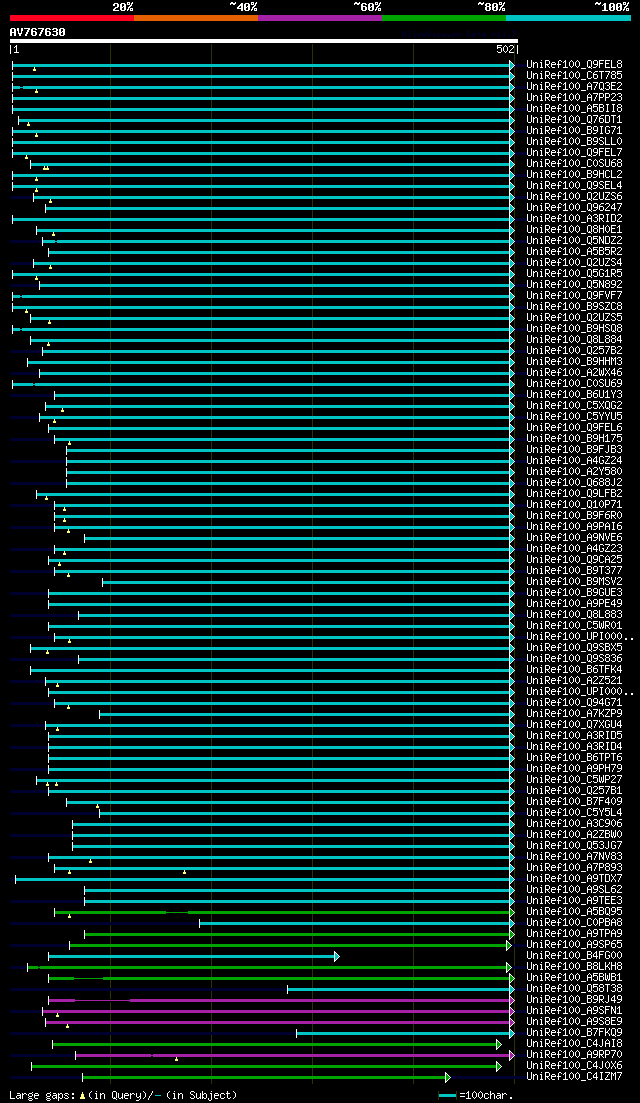Select the UniRef100_Q688J2 label
The image size is (640, 1103).
point(574,483)
